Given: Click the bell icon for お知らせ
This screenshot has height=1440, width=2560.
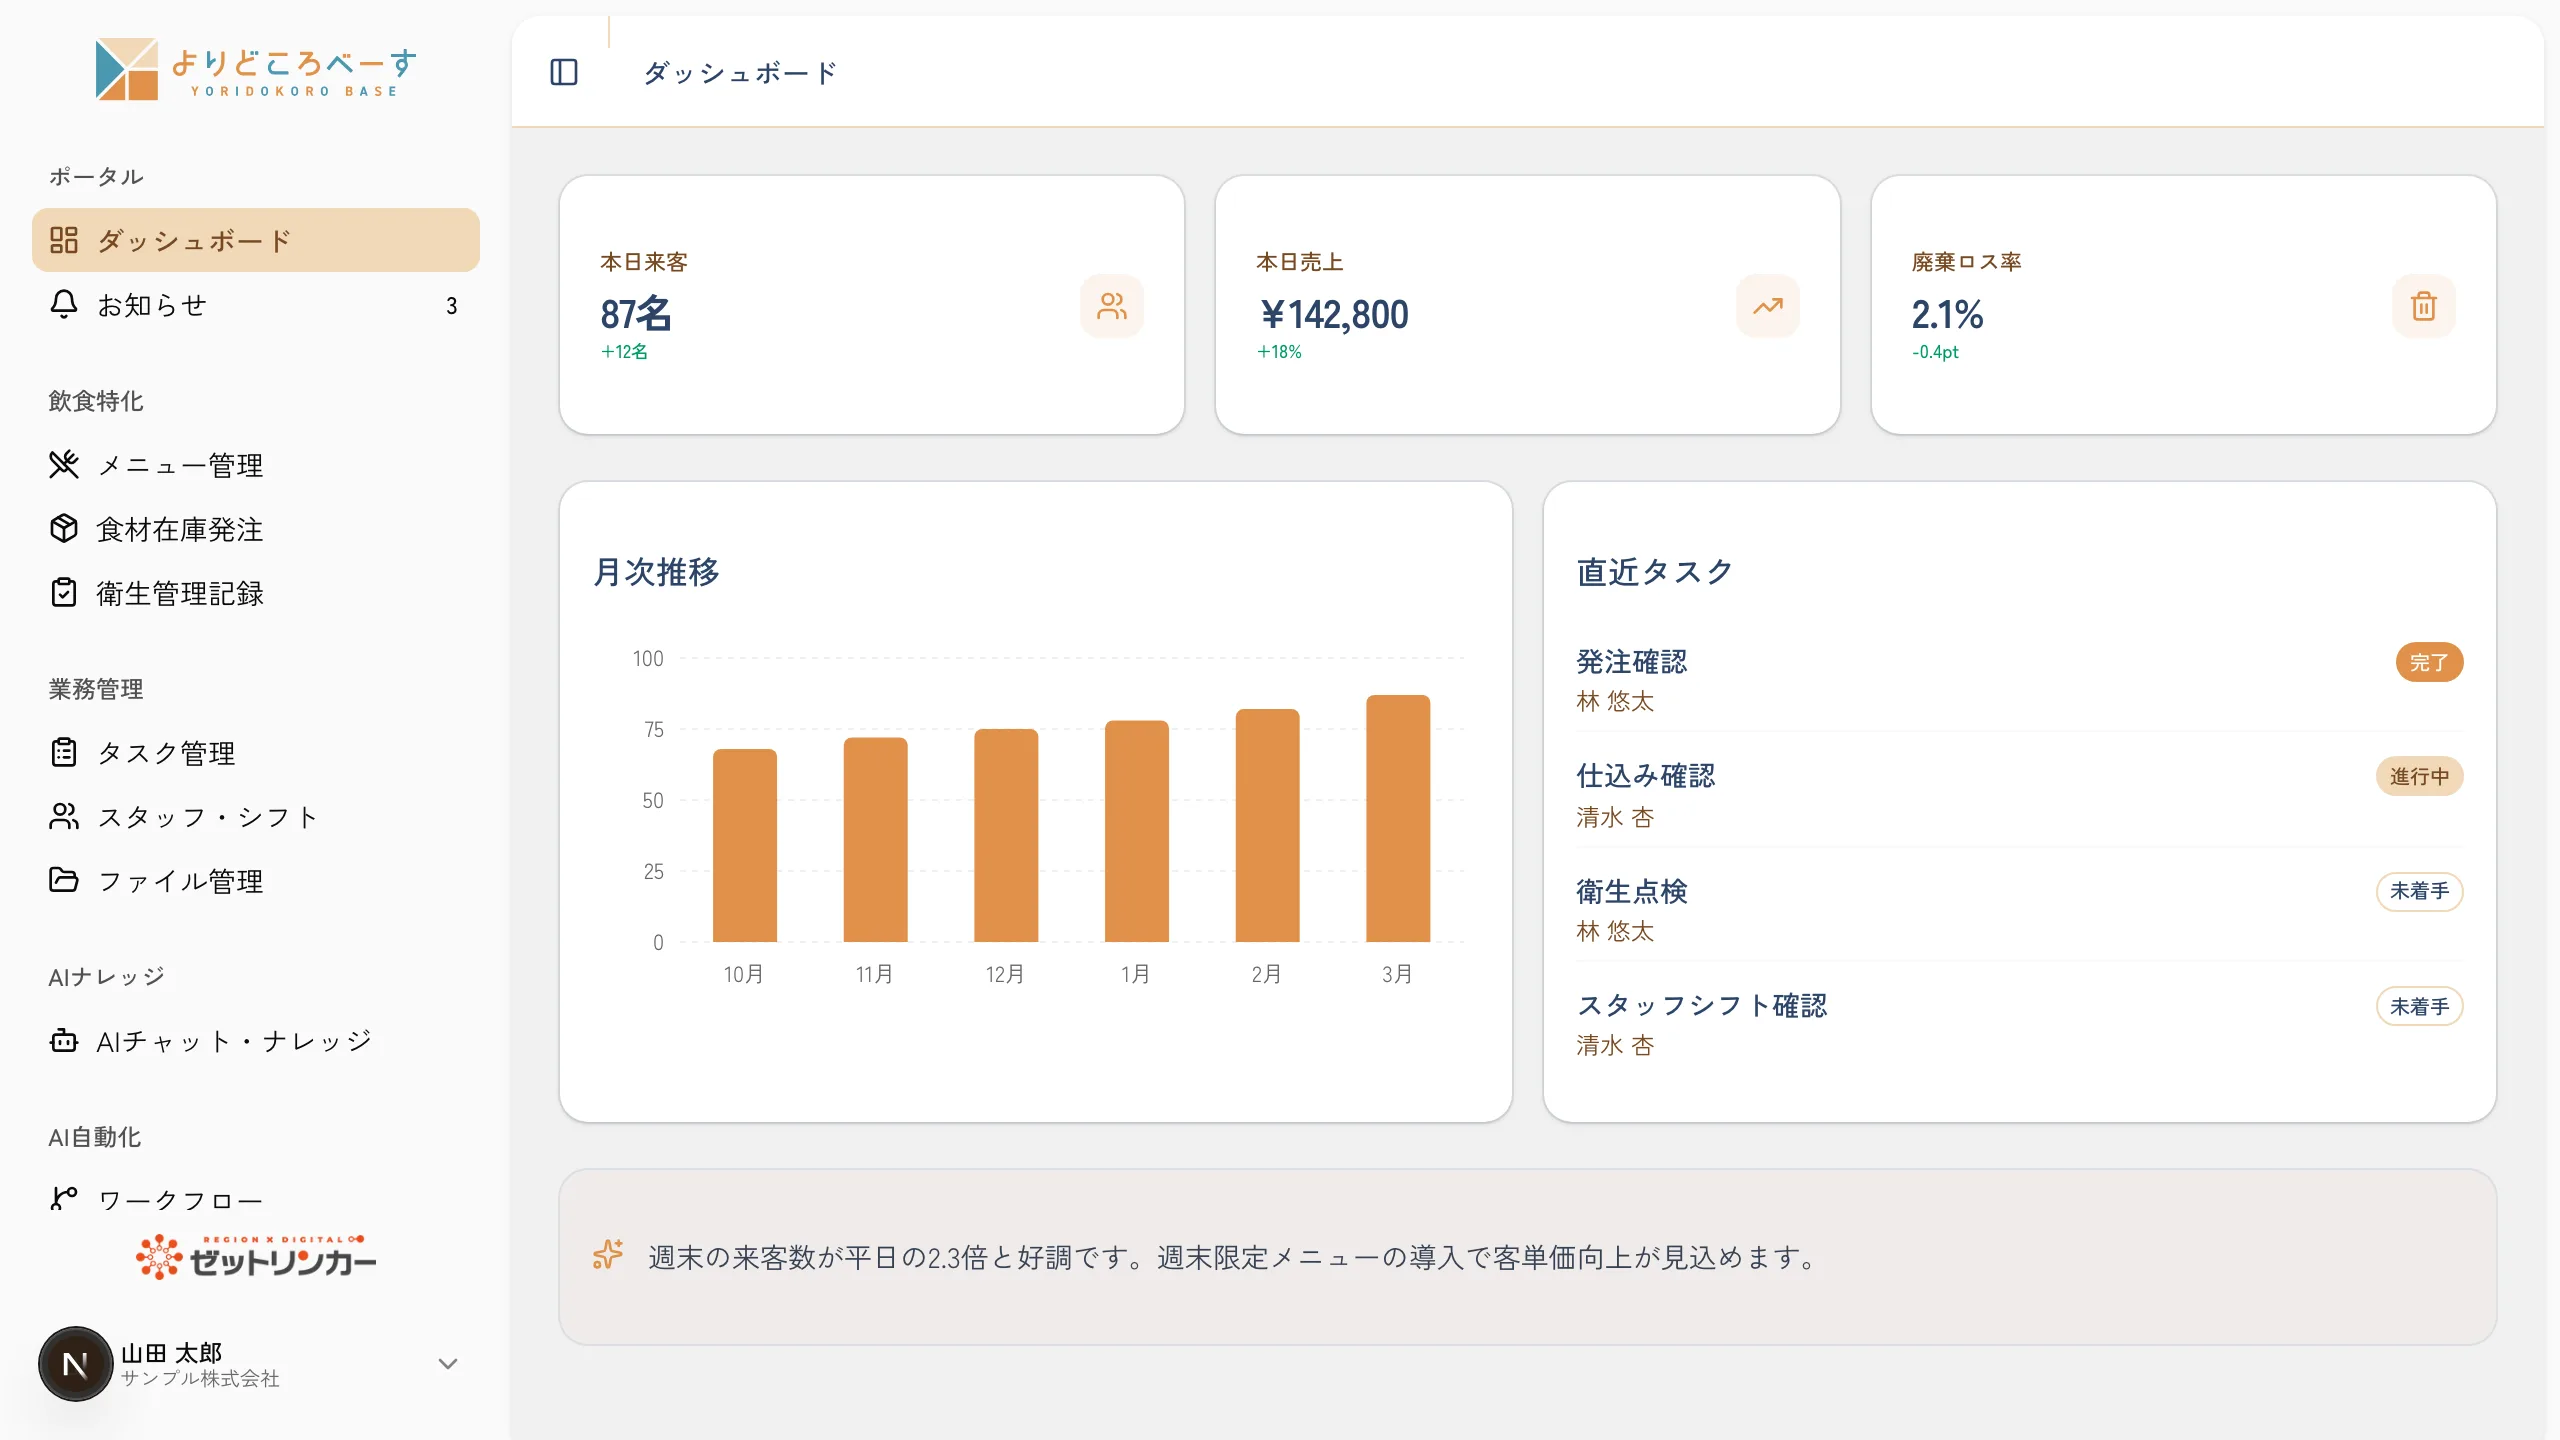Looking at the screenshot, I should [64, 304].
